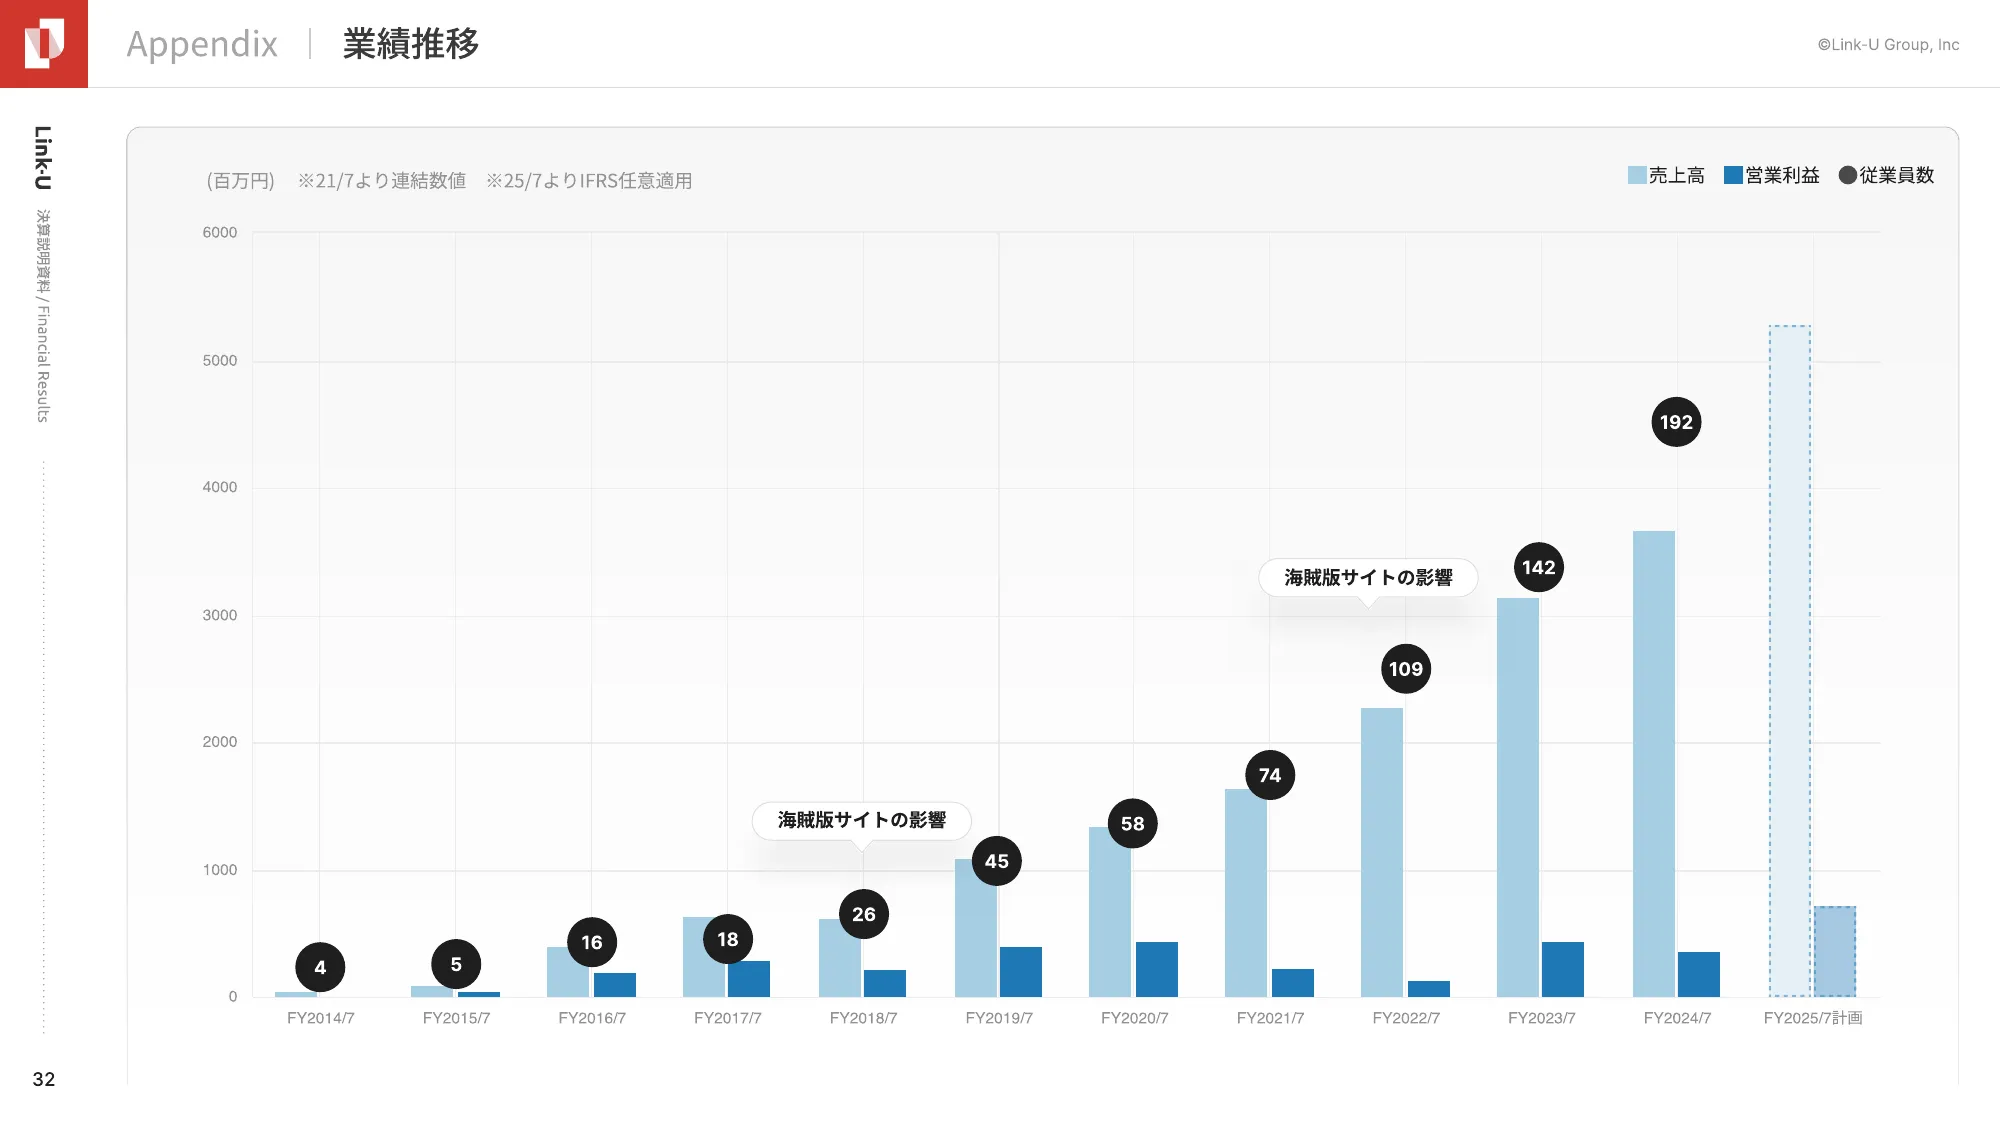Click the light blue 売上高 legend swatch
Viewport: 2000px width, 1125px height.
[1636, 175]
